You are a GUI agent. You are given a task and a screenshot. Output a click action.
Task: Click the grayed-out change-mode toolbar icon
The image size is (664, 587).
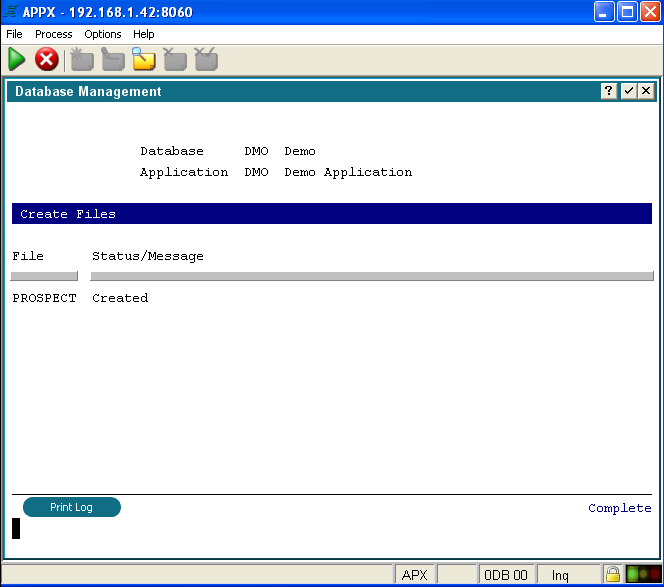coord(113,60)
